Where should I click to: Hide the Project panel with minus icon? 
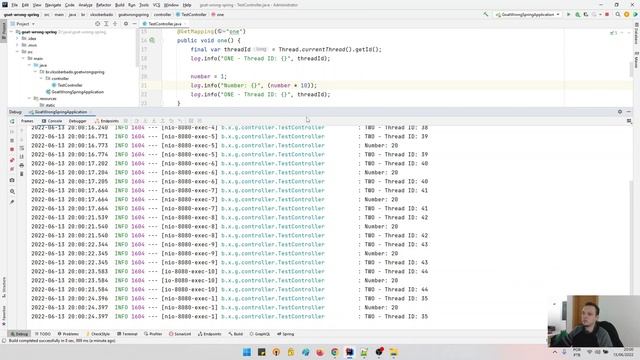point(134,24)
